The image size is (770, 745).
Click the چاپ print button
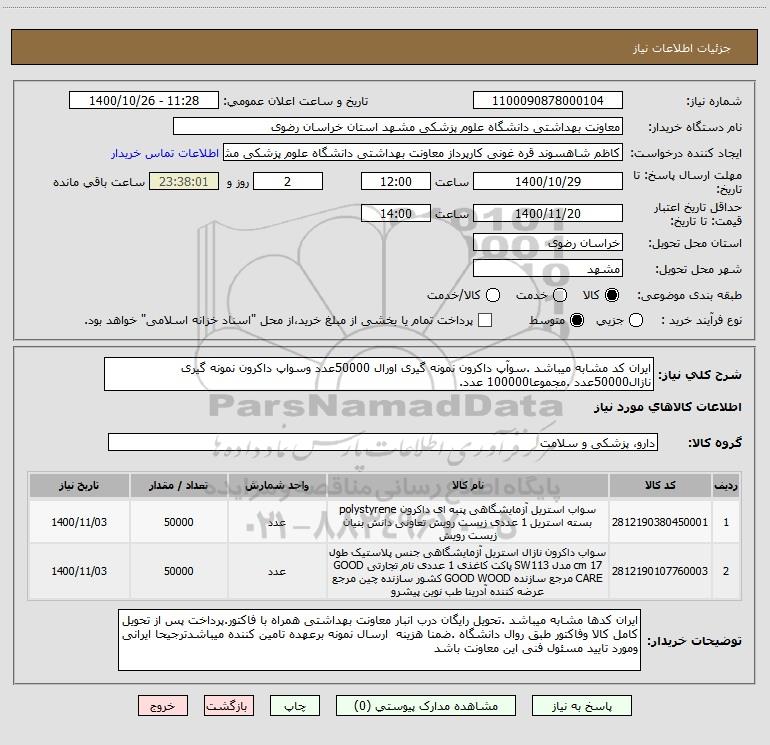click(x=295, y=706)
